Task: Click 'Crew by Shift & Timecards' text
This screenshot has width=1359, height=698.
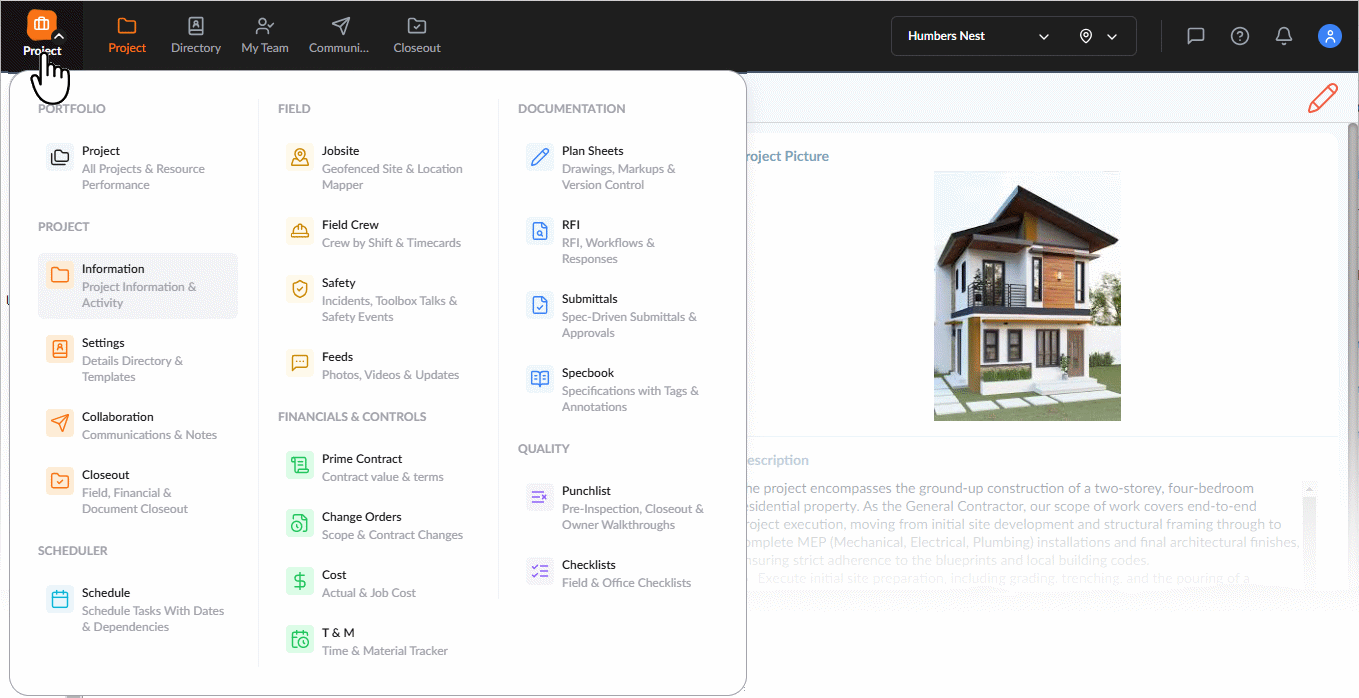Action: tap(392, 243)
